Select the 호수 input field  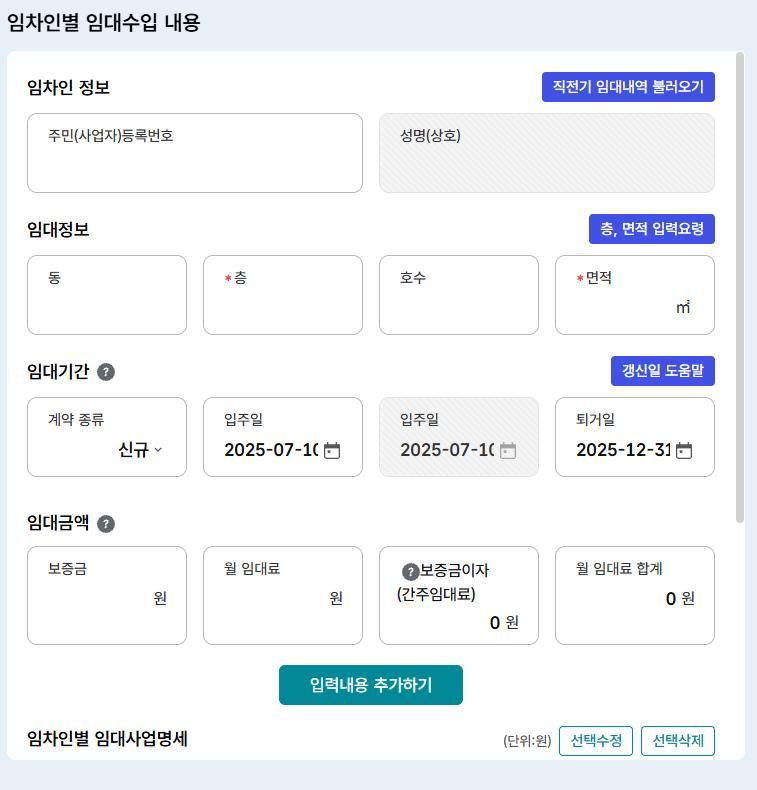pyautogui.click(x=459, y=307)
